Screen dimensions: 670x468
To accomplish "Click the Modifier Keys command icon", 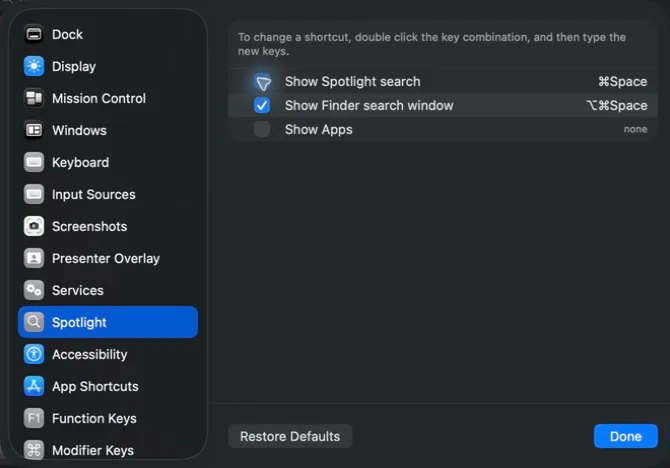I will [34, 450].
